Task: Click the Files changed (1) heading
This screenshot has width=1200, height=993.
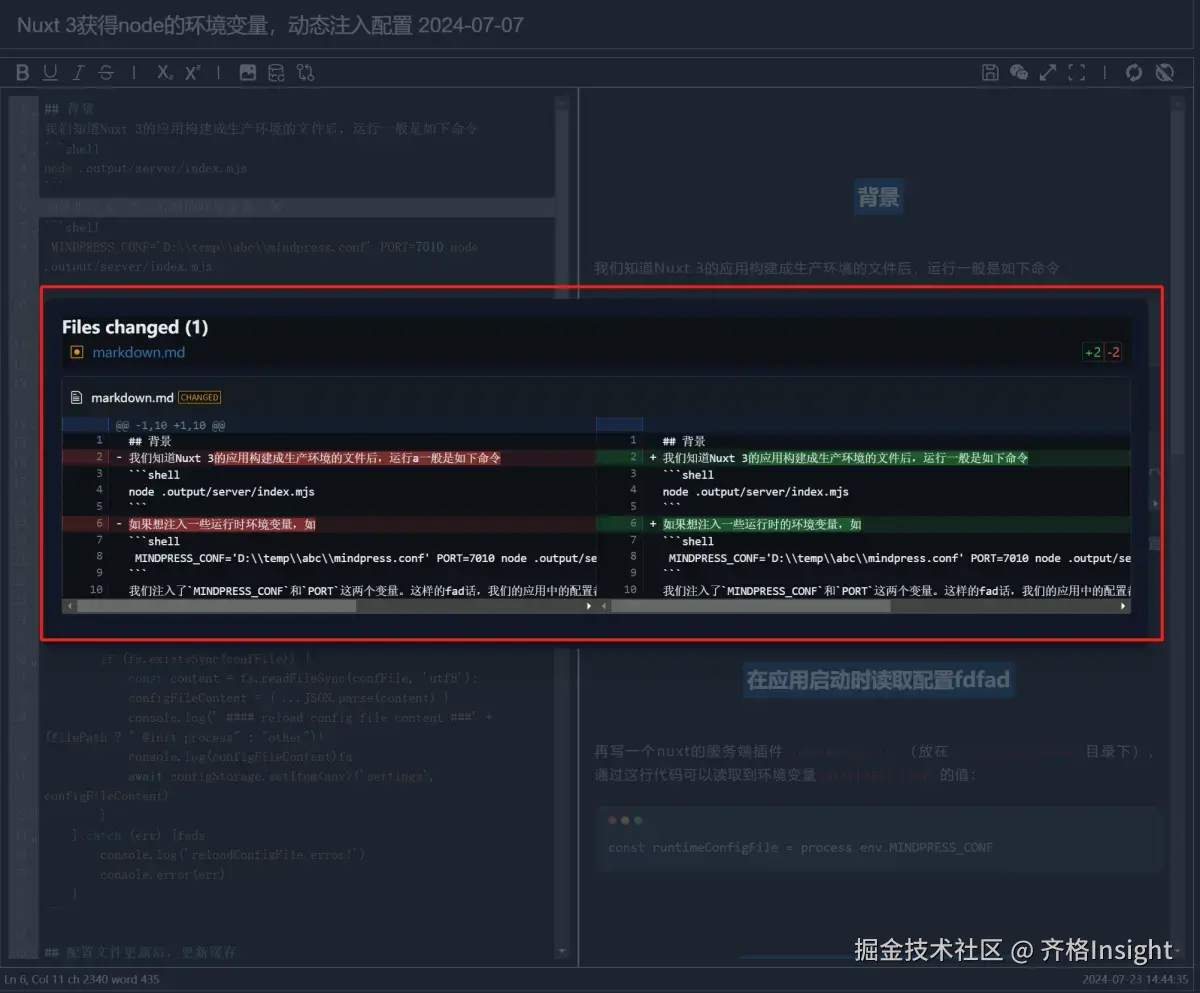Action: [135, 327]
